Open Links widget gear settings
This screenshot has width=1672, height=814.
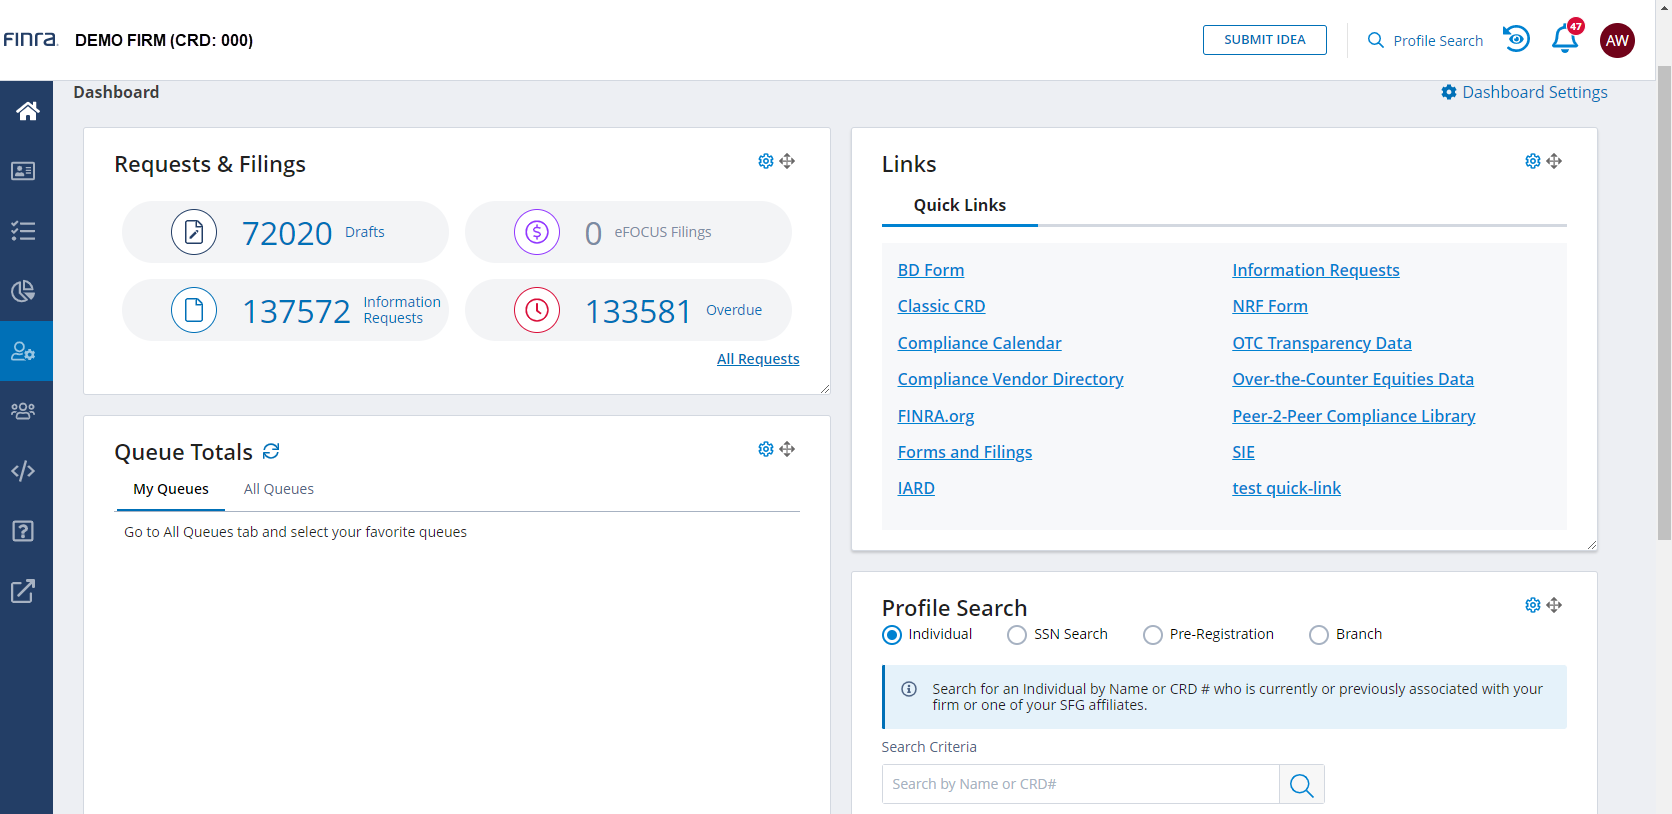pos(1533,161)
